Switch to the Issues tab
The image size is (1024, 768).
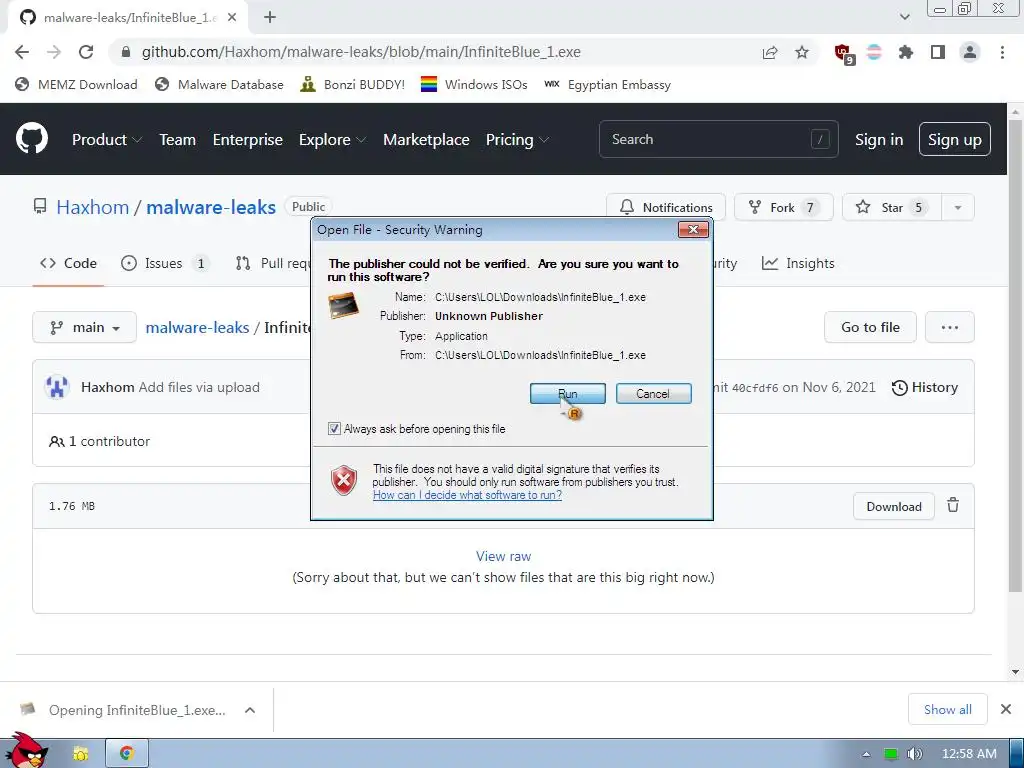(165, 263)
